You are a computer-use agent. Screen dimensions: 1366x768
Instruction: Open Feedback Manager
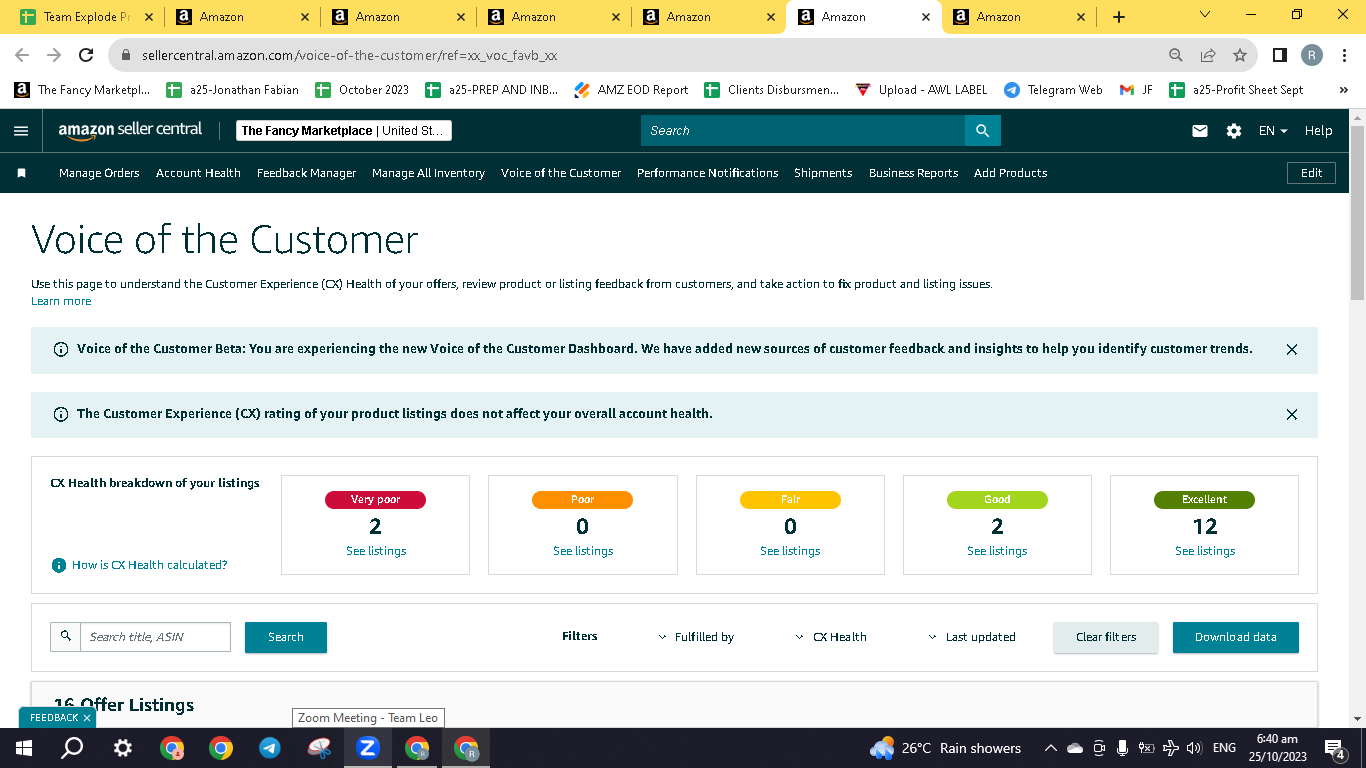[306, 173]
